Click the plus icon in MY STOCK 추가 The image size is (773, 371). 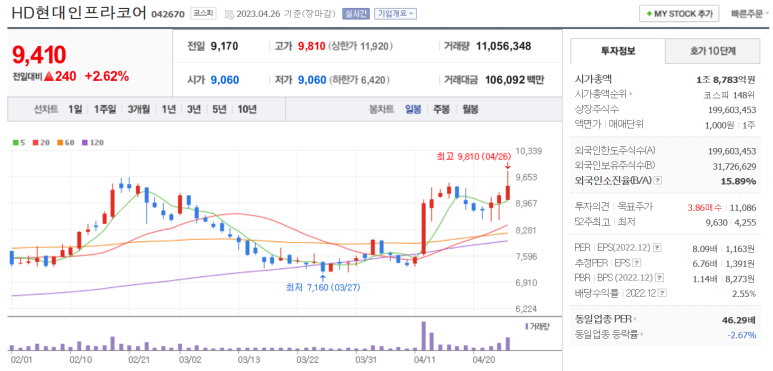pos(649,14)
